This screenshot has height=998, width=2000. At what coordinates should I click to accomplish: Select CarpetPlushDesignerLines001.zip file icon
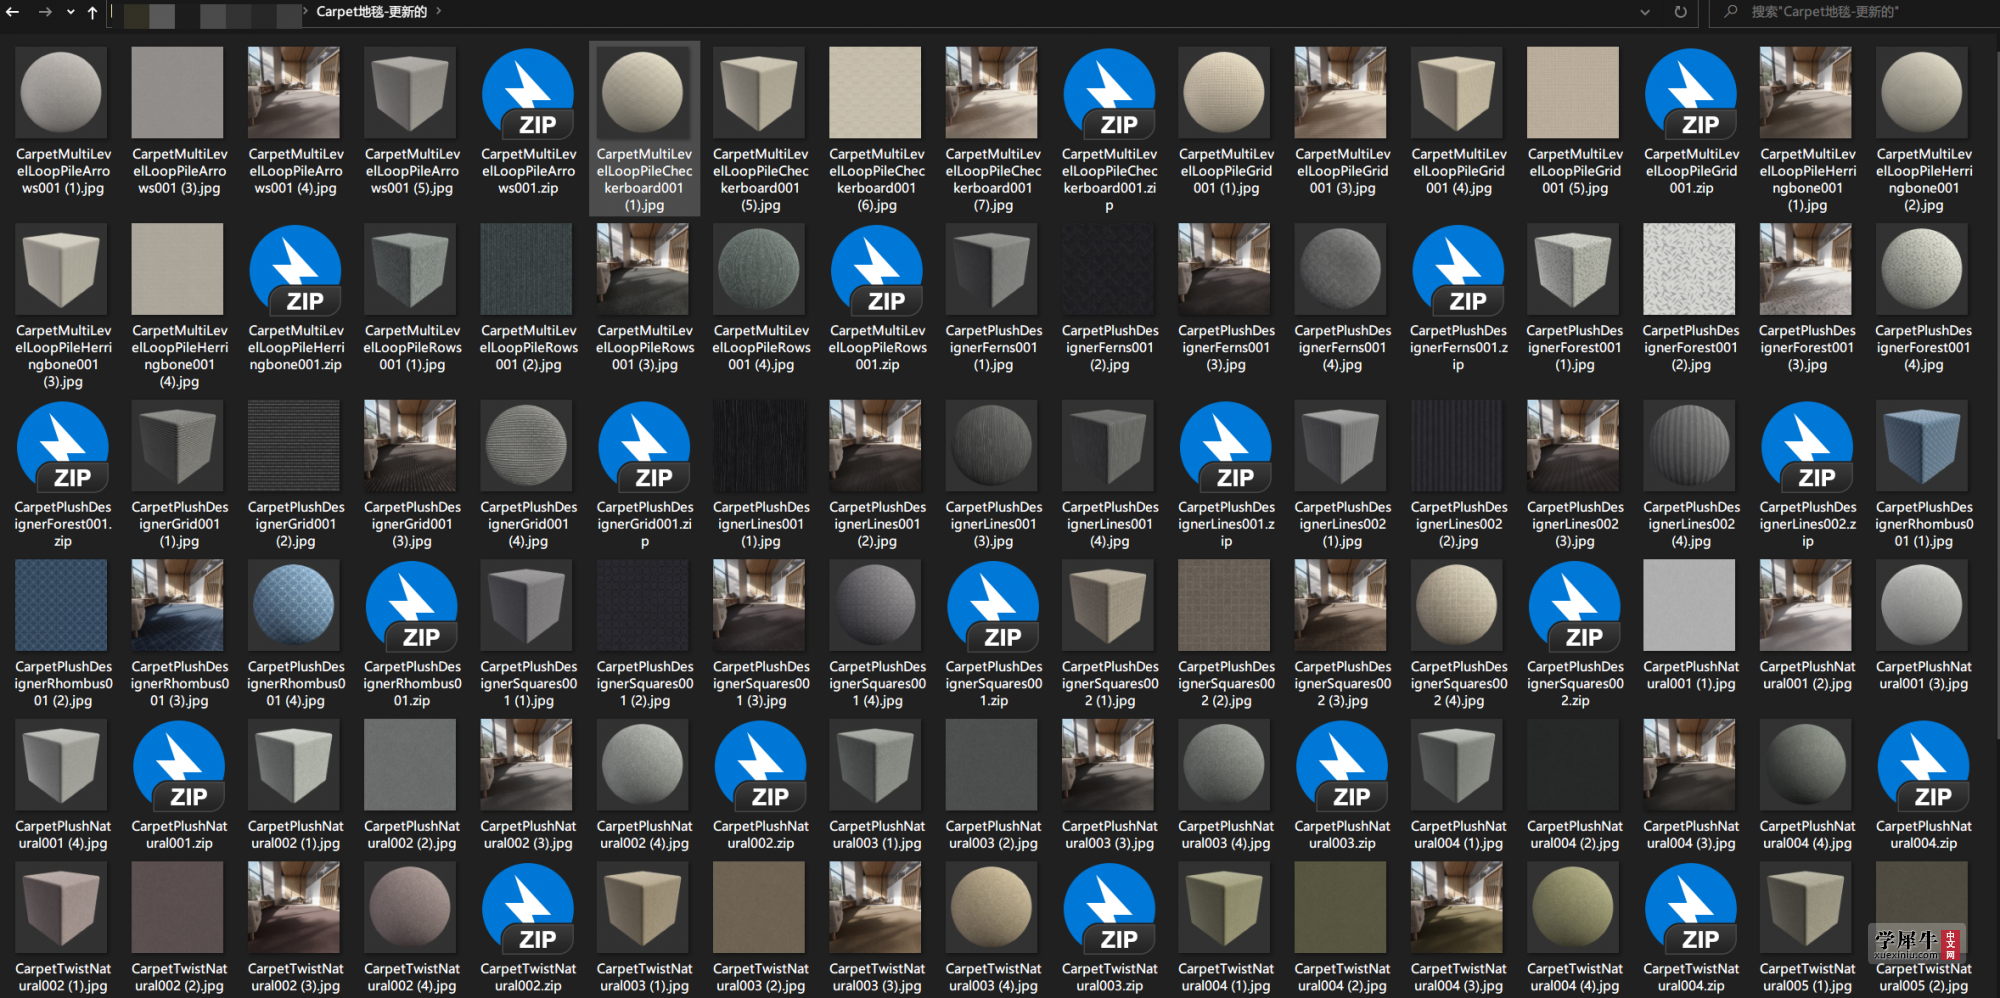1226,446
